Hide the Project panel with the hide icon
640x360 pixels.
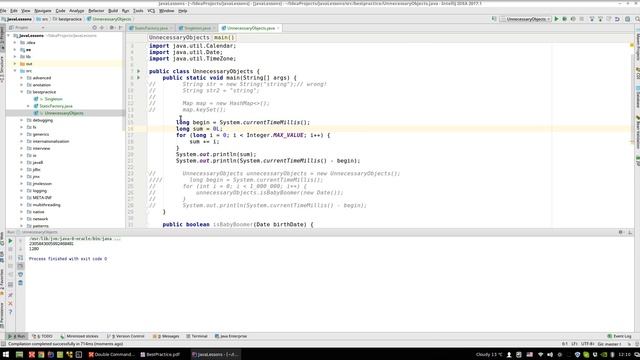(x=120, y=28)
